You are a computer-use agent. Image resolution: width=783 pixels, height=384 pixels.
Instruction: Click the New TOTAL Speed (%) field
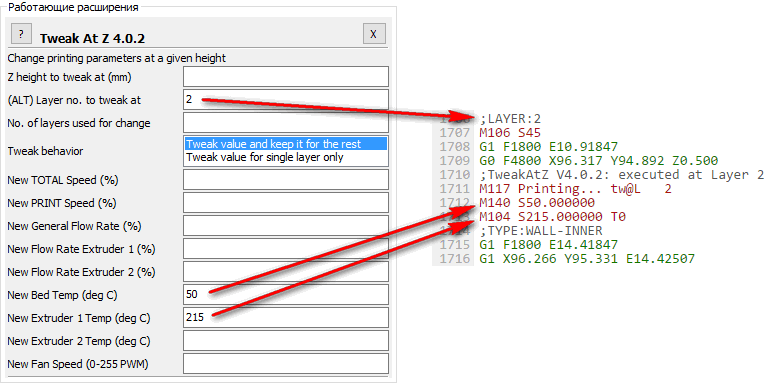coord(286,180)
